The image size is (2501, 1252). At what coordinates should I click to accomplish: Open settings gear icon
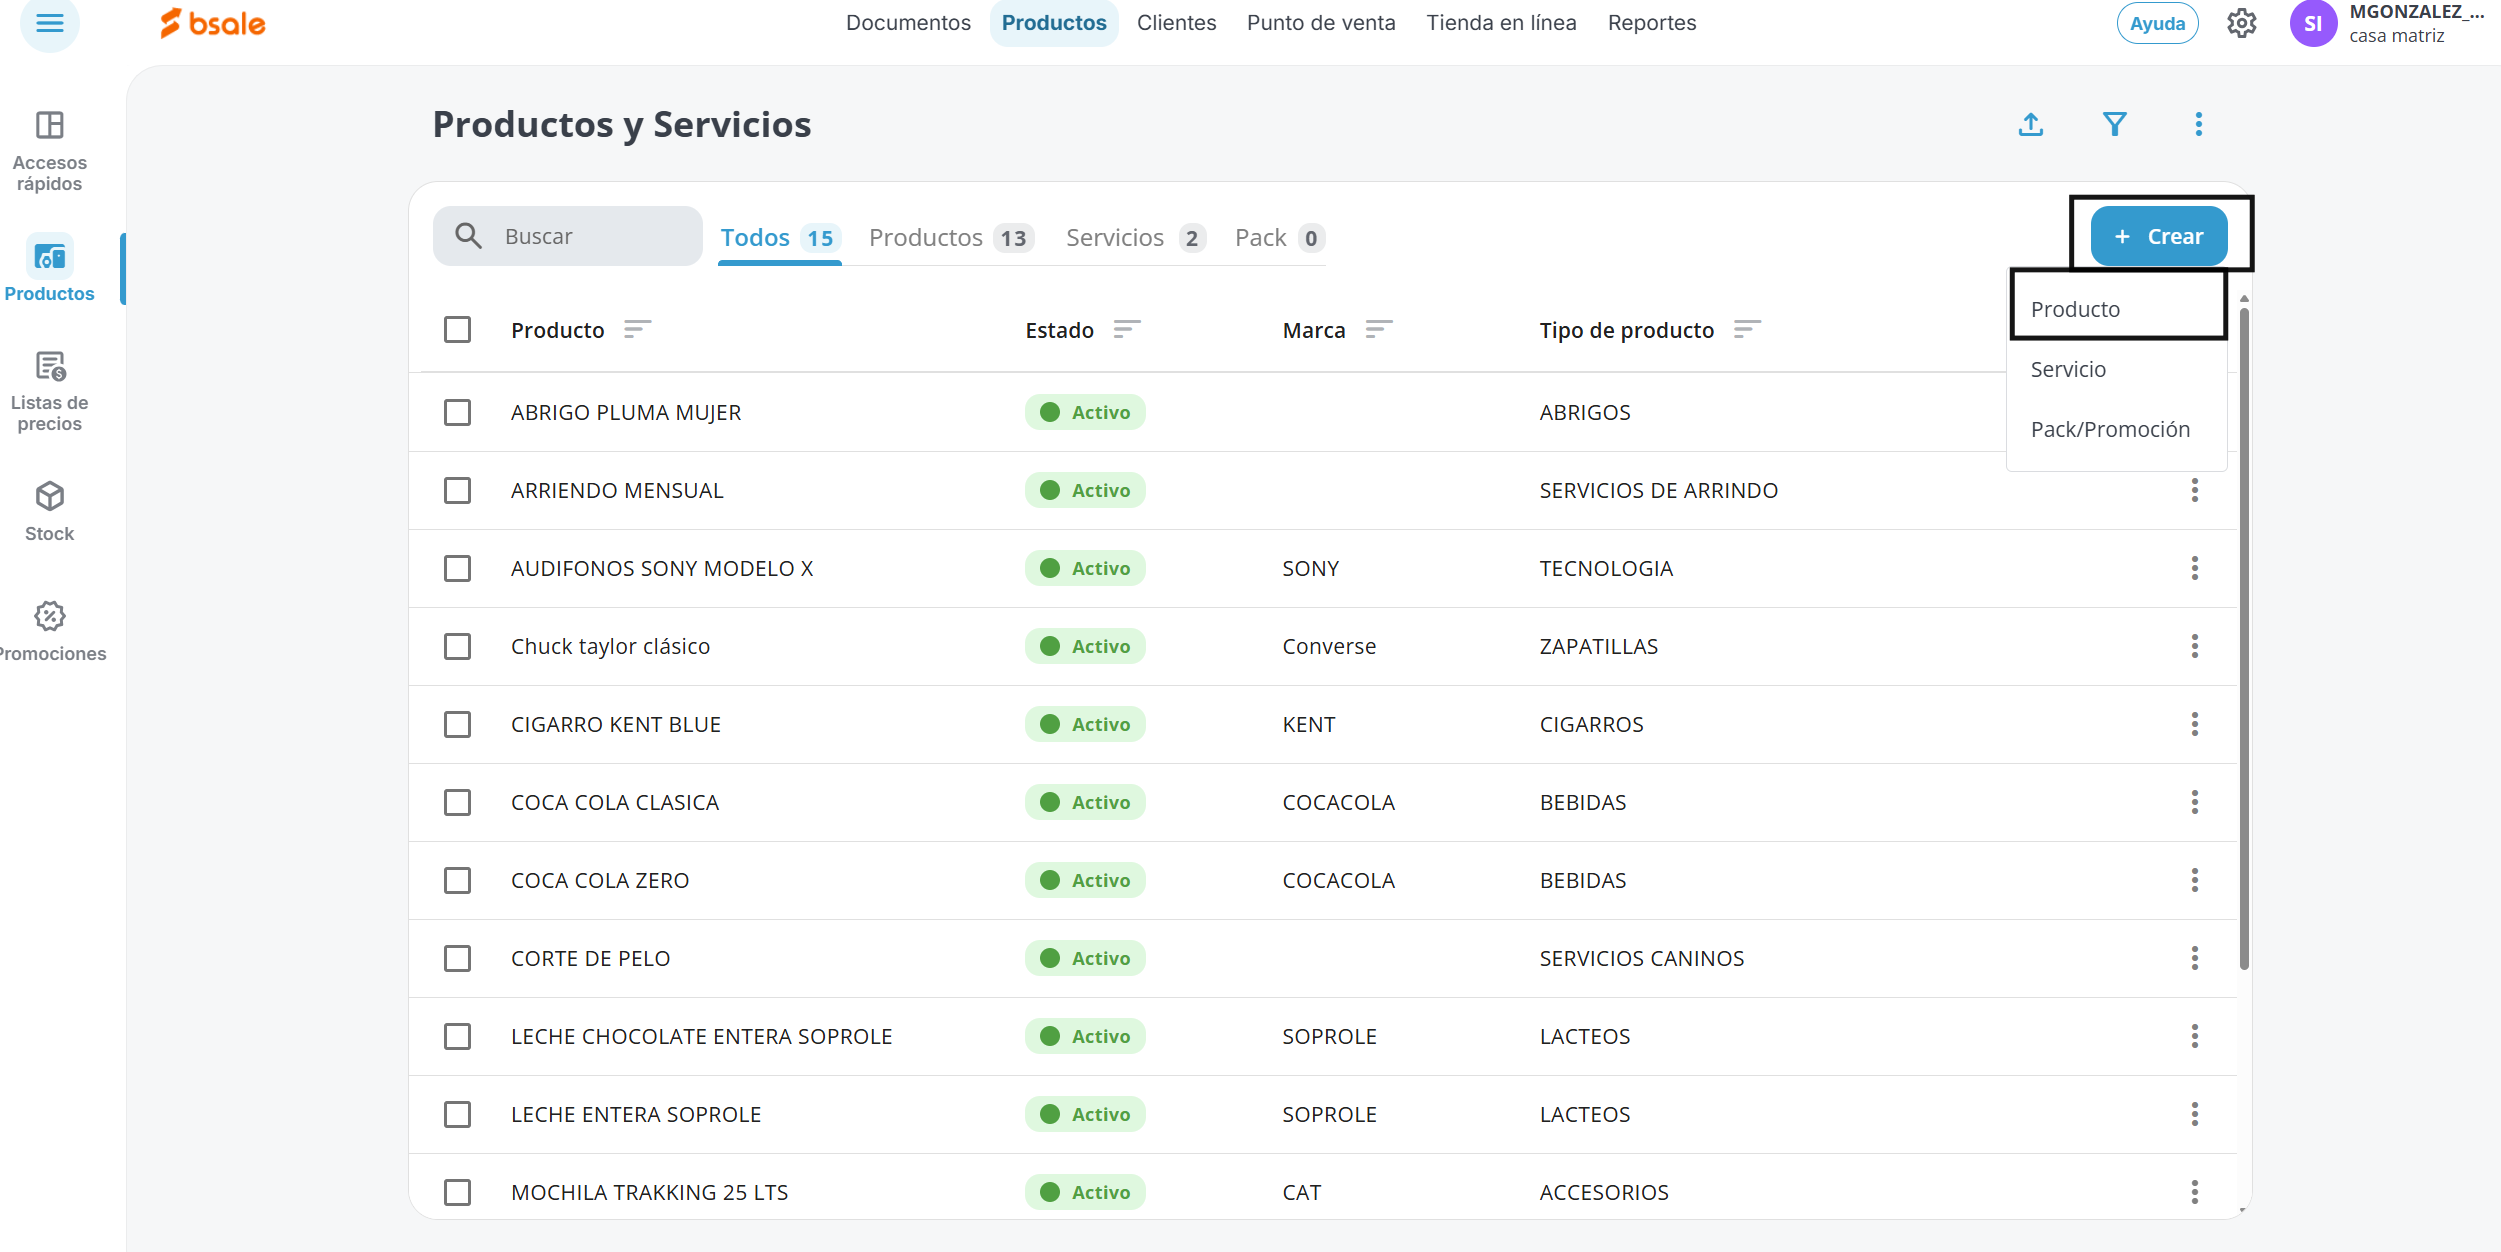tap(2241, 23)
